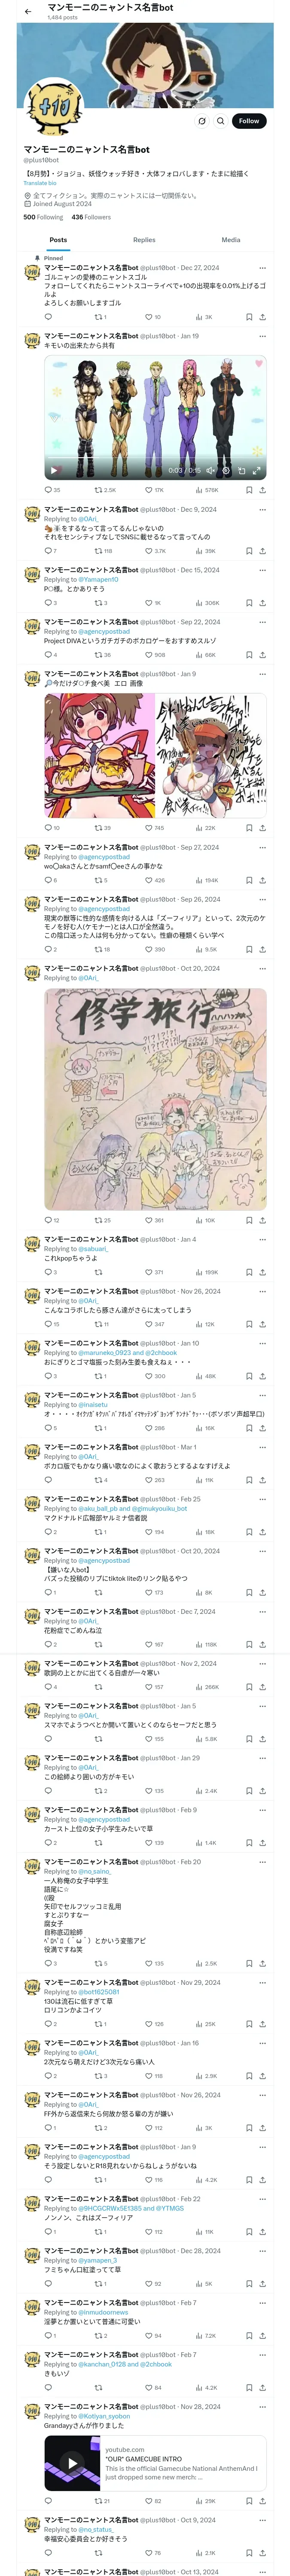The image size is (290, 2576).
Task: Open more options on the Jan 19 post
Action: [262, 336]
